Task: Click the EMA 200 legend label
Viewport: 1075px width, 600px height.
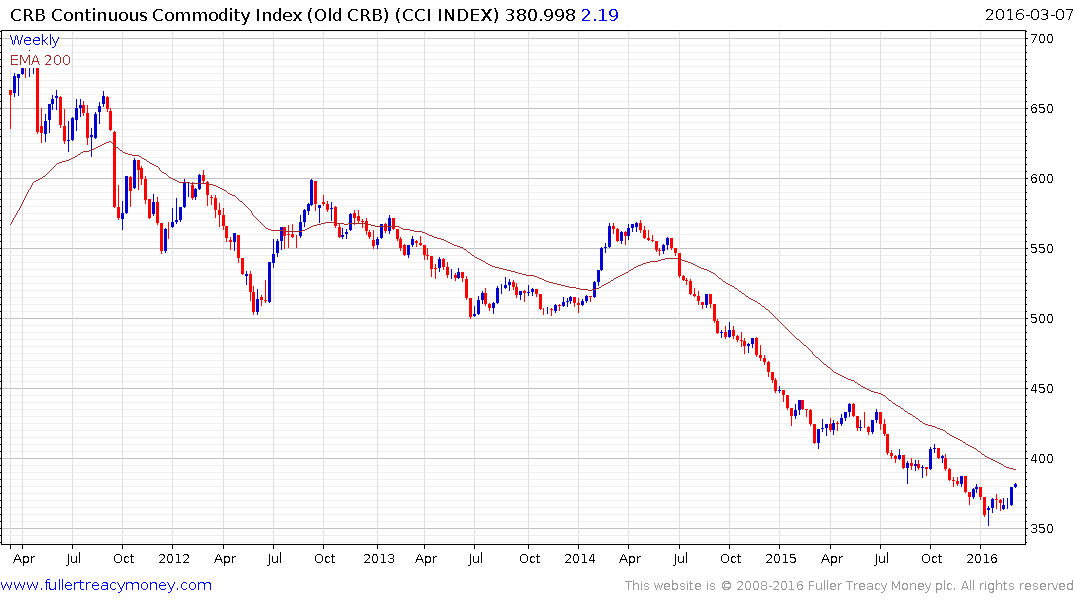Action: (40, 60)
